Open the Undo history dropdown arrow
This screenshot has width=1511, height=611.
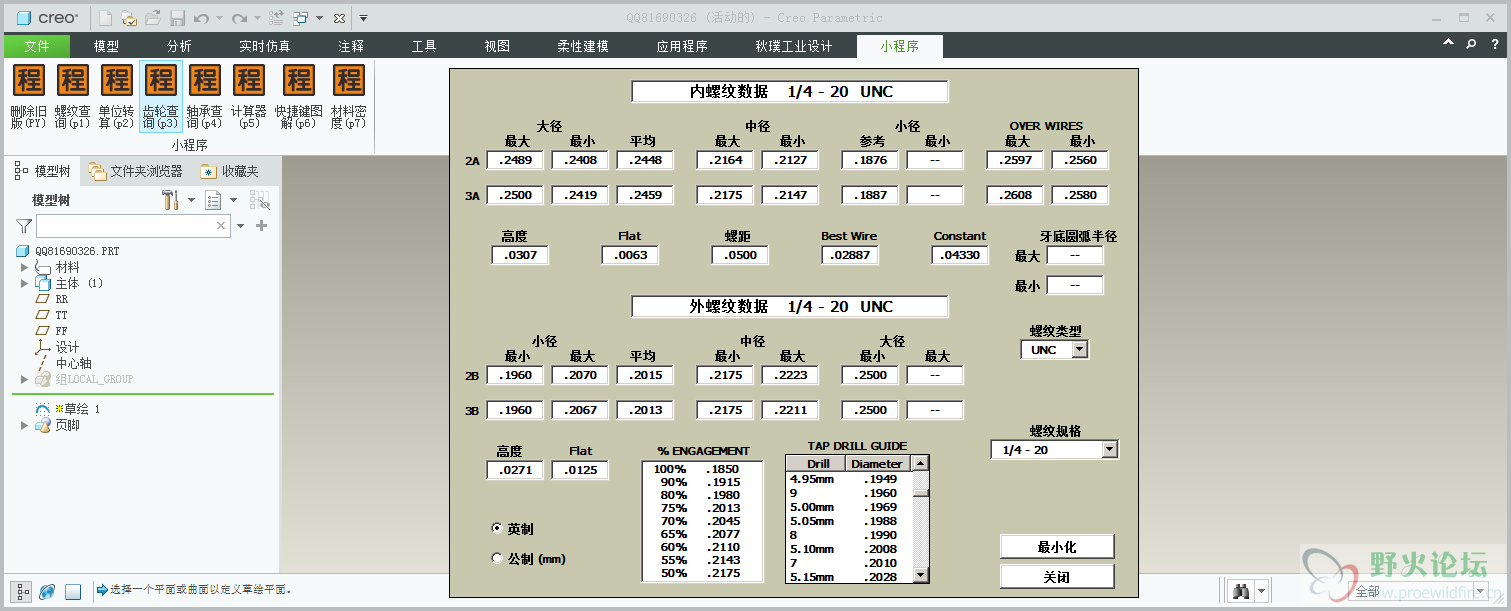(x=219, y=18)
